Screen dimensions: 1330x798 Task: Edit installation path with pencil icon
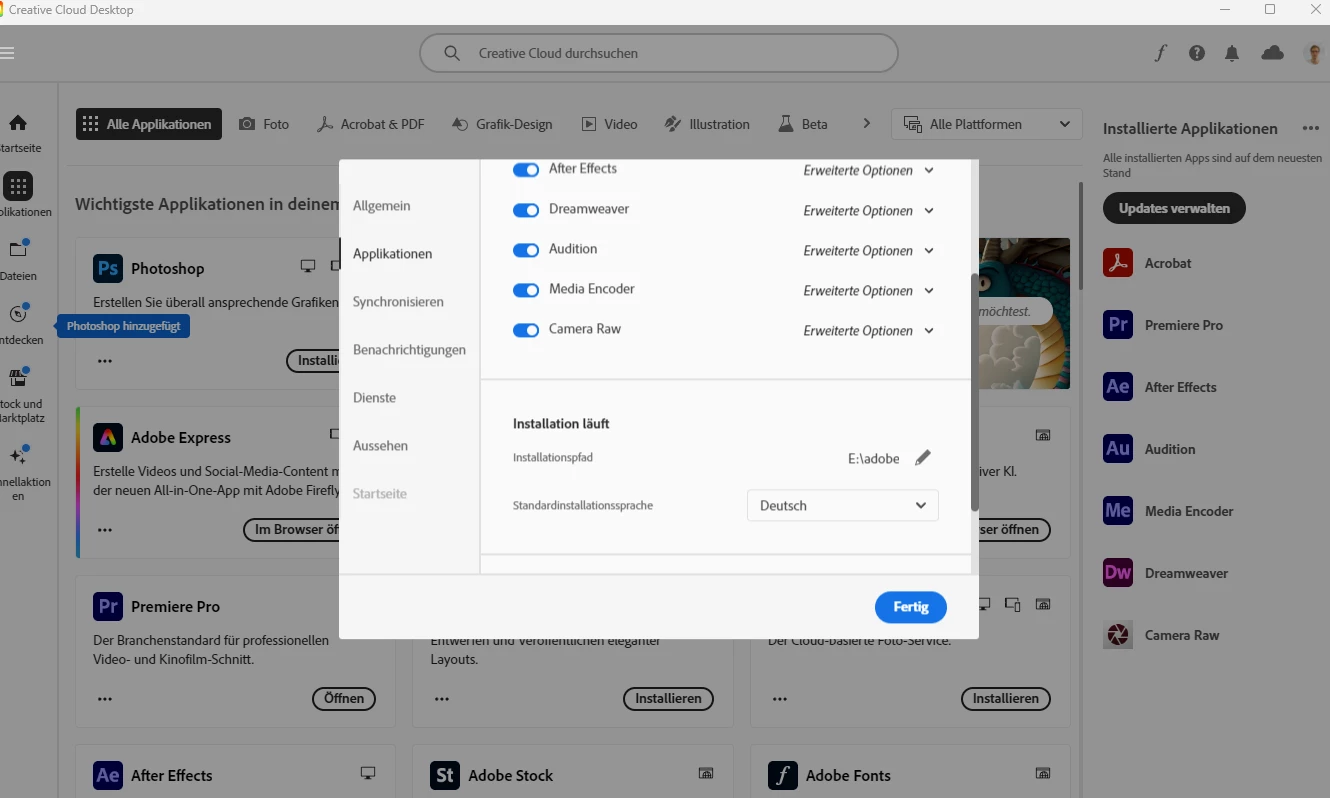(923, 458)
